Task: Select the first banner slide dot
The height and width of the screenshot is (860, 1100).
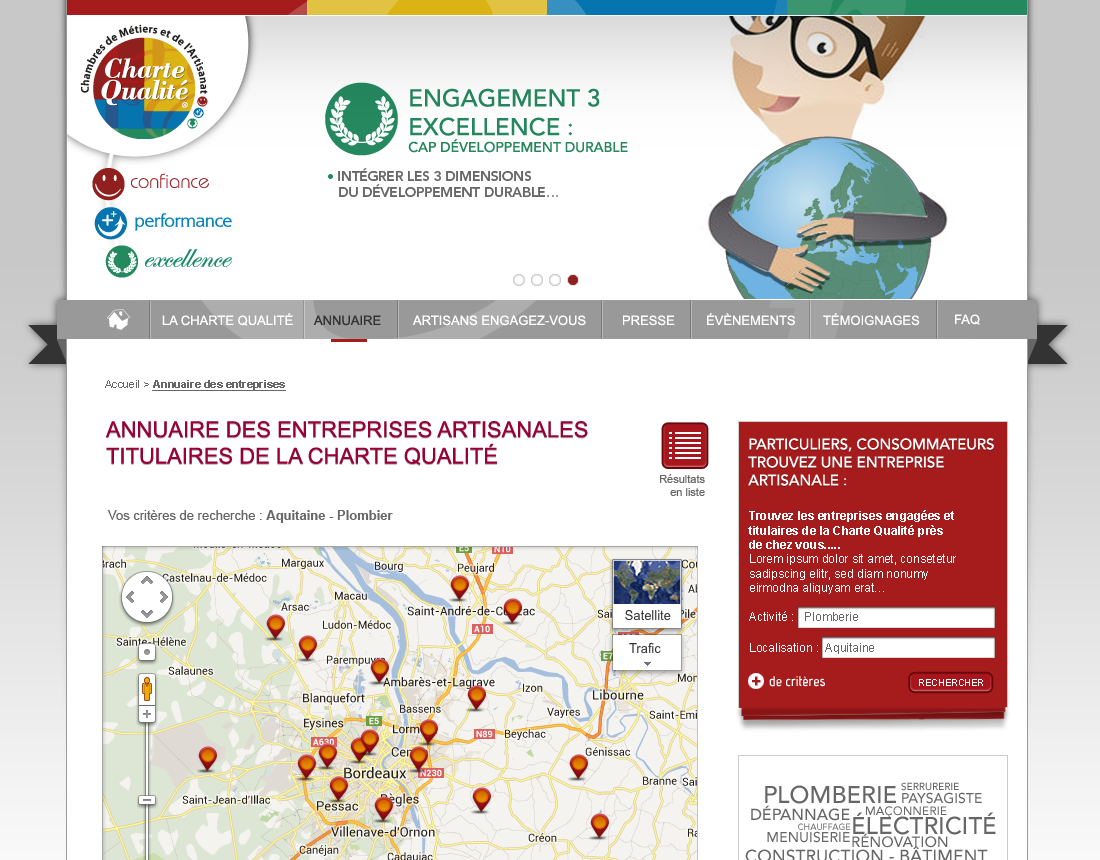Action: pyautogui.click(x=519, y=280)
